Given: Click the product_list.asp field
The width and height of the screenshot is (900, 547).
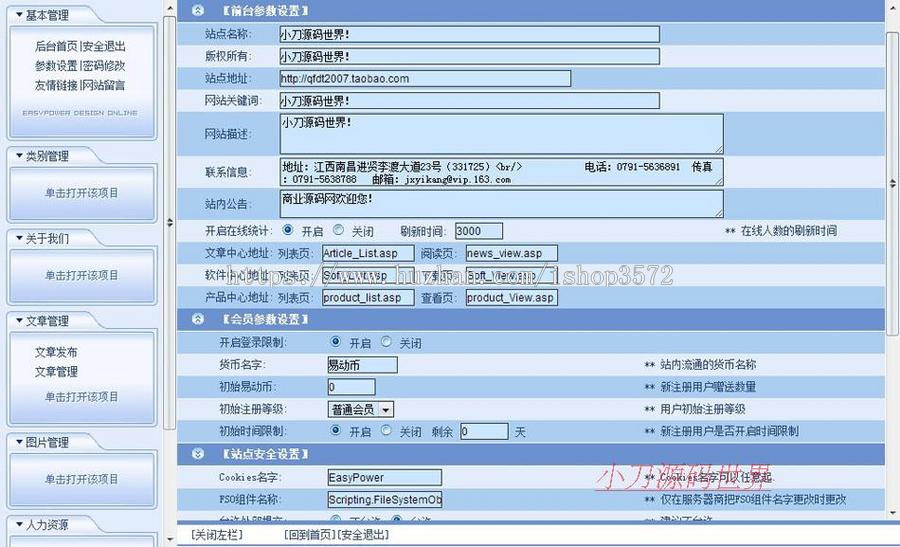Looking at the screenshot, I should click(368, 297).
